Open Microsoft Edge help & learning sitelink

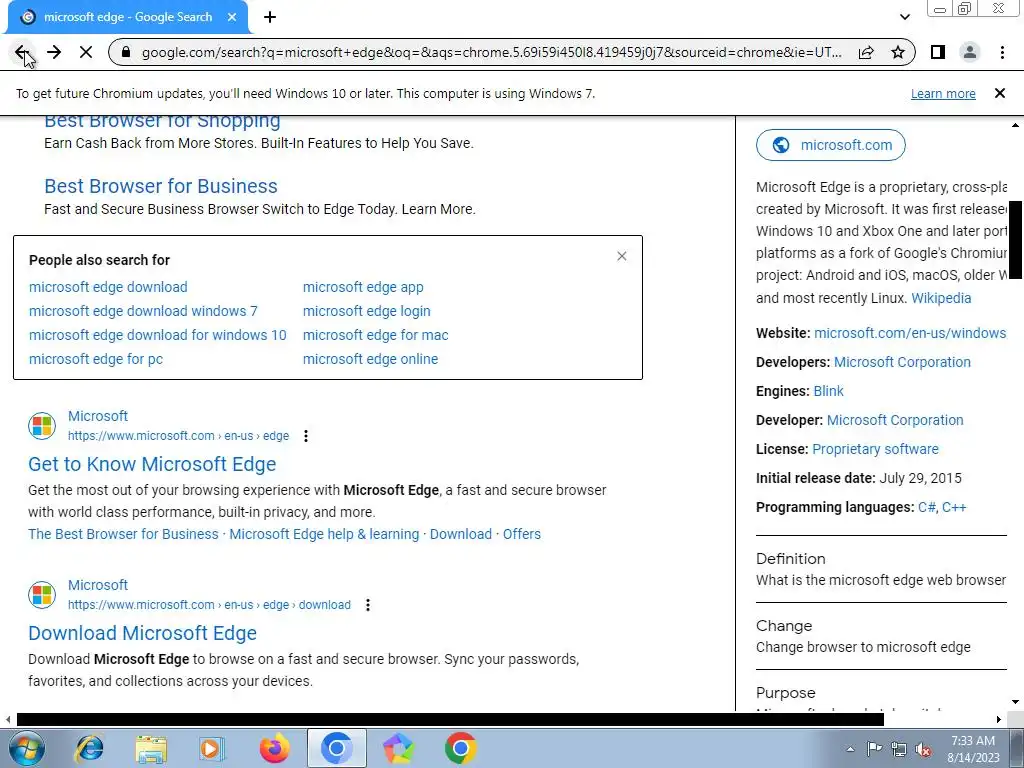[324, 534]
